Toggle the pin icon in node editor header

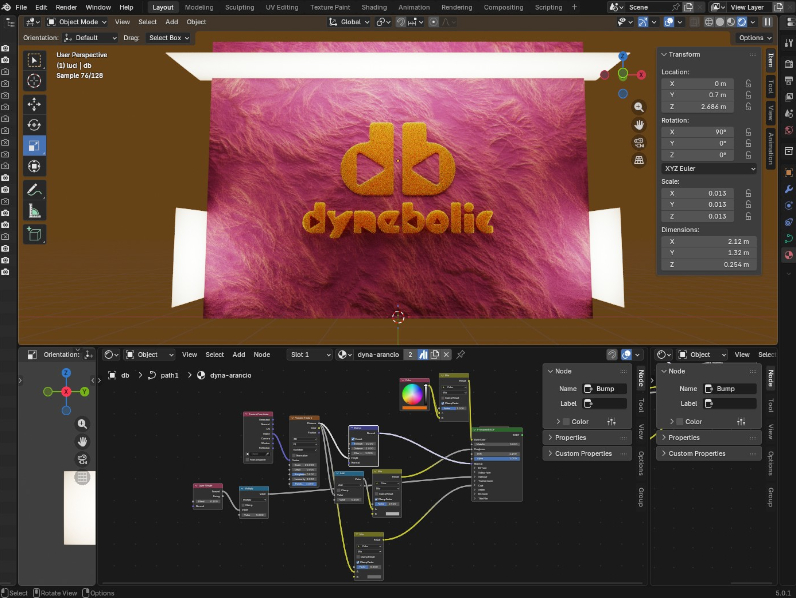461,354
